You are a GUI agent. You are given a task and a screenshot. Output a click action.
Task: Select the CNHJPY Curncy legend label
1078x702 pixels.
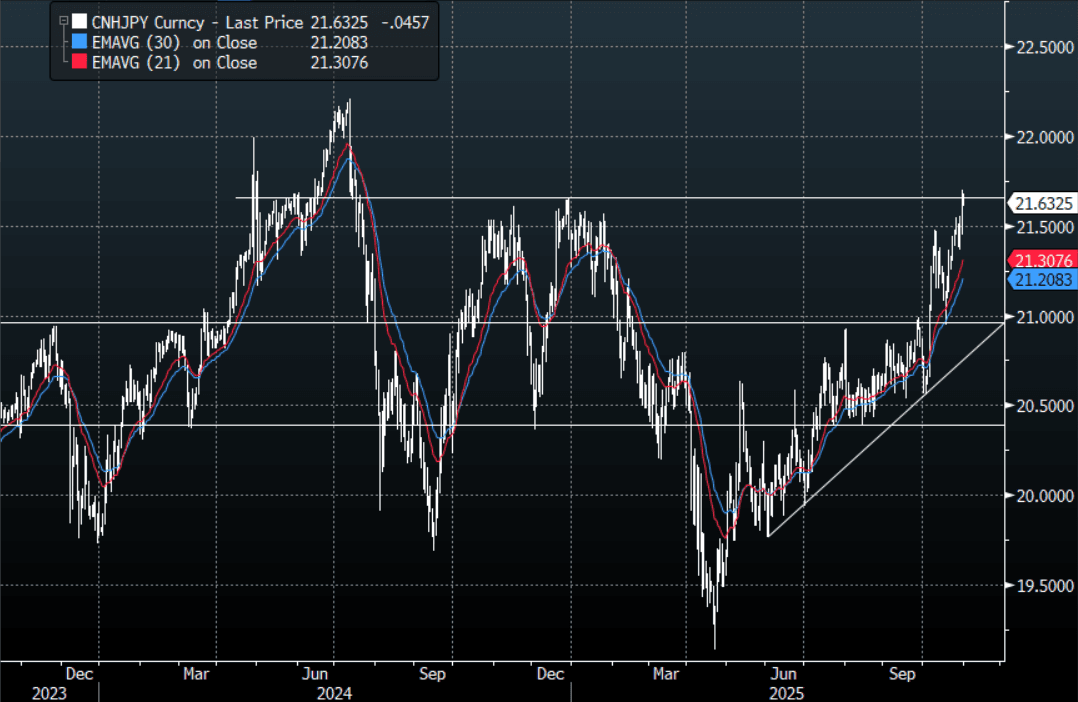pyautogui.click(x=150, y=21)
